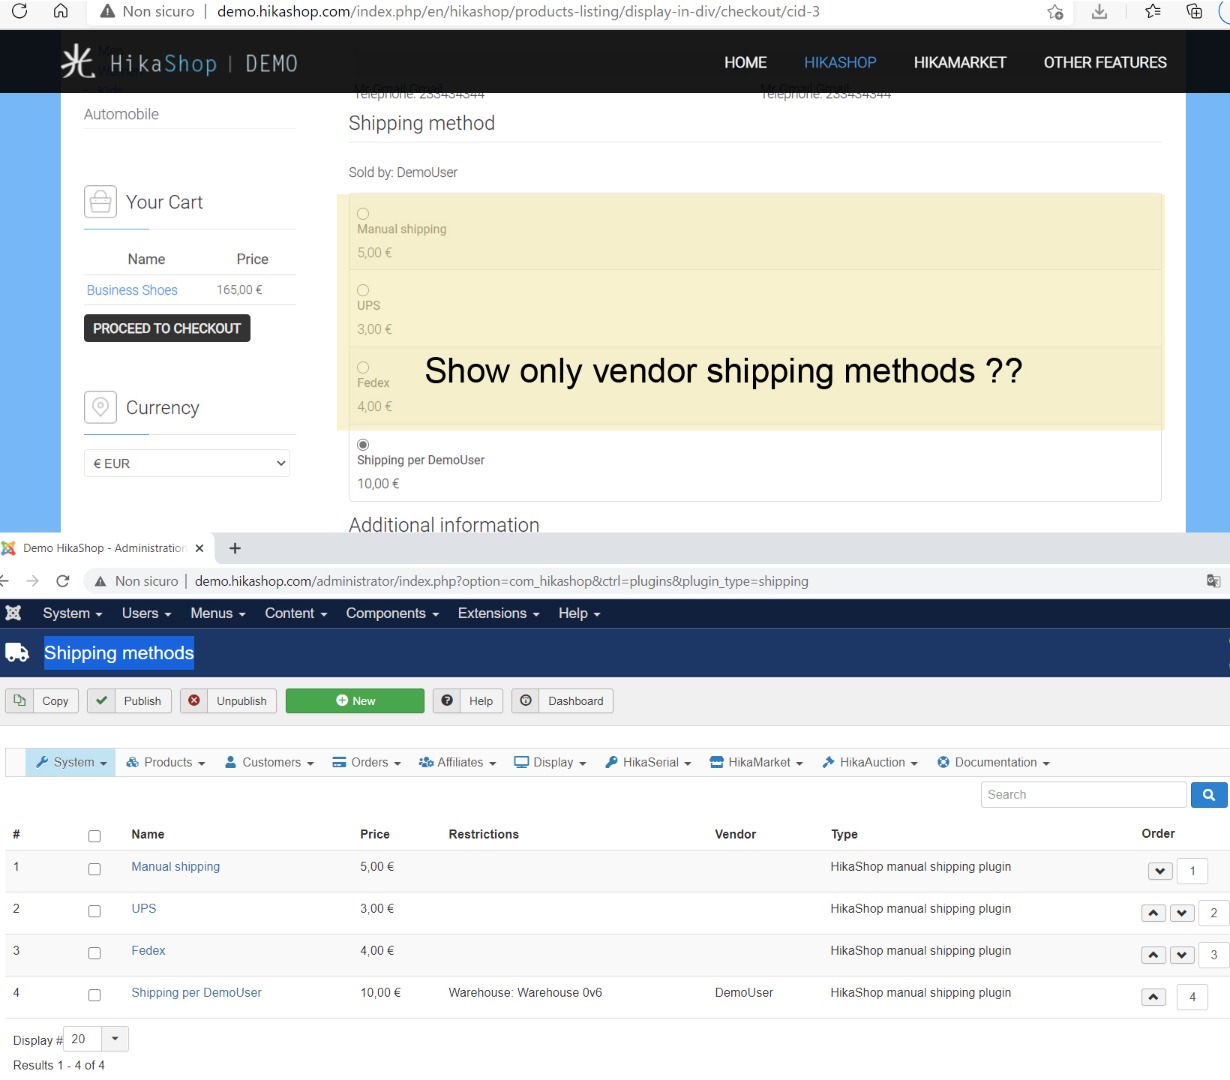Open the Users top menu
Screen dimensions: 1230x1080
[x=147, y=613]
